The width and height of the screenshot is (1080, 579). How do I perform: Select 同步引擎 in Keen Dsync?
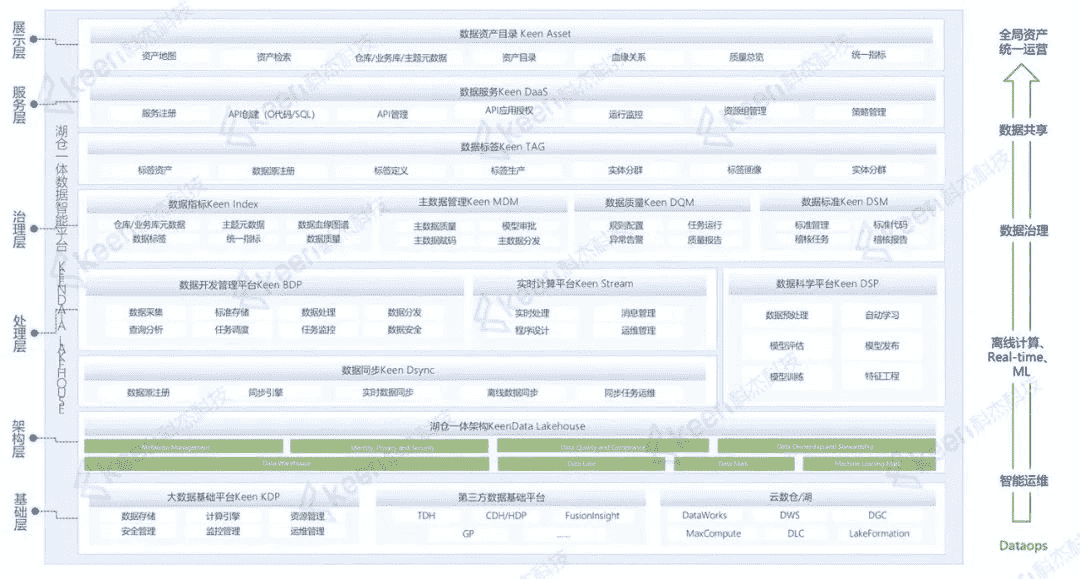click(x=266, y=392)
